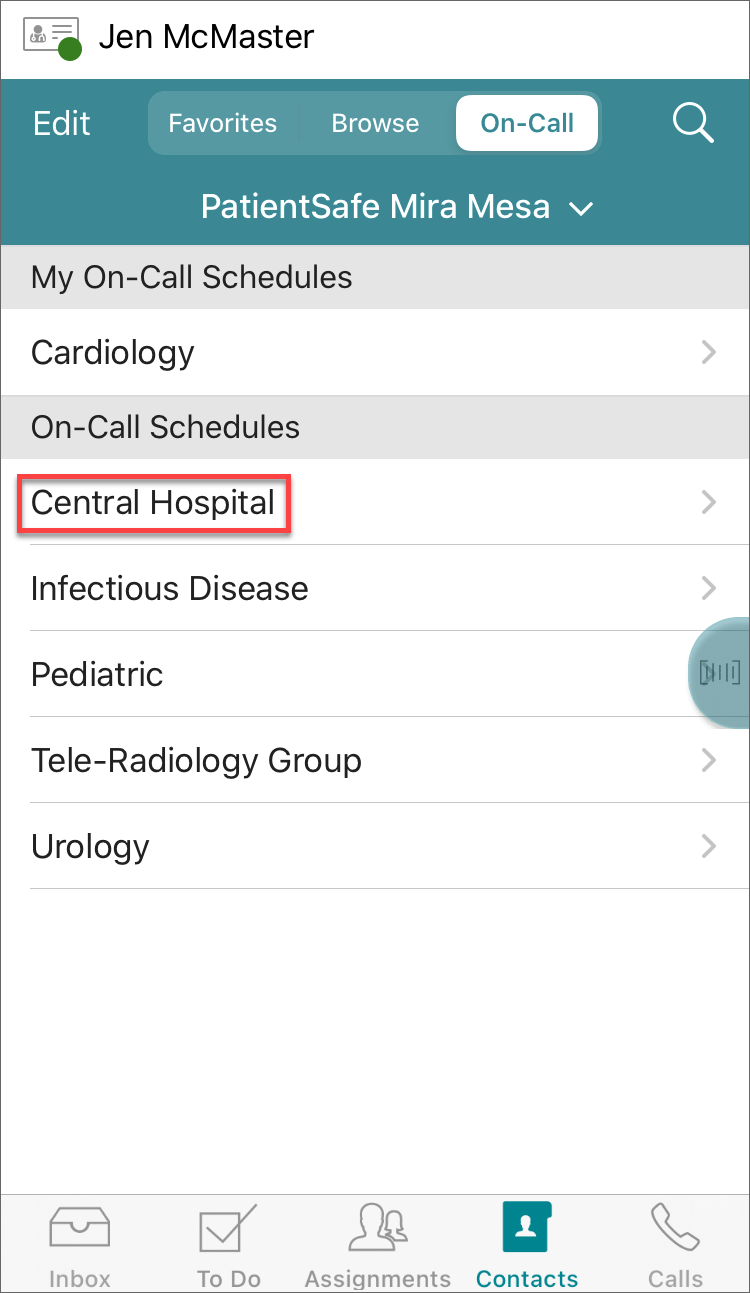Select the Pediatric on-call schedule
The height and width of the screenshot is (1293, 750).
click(97, 674)
